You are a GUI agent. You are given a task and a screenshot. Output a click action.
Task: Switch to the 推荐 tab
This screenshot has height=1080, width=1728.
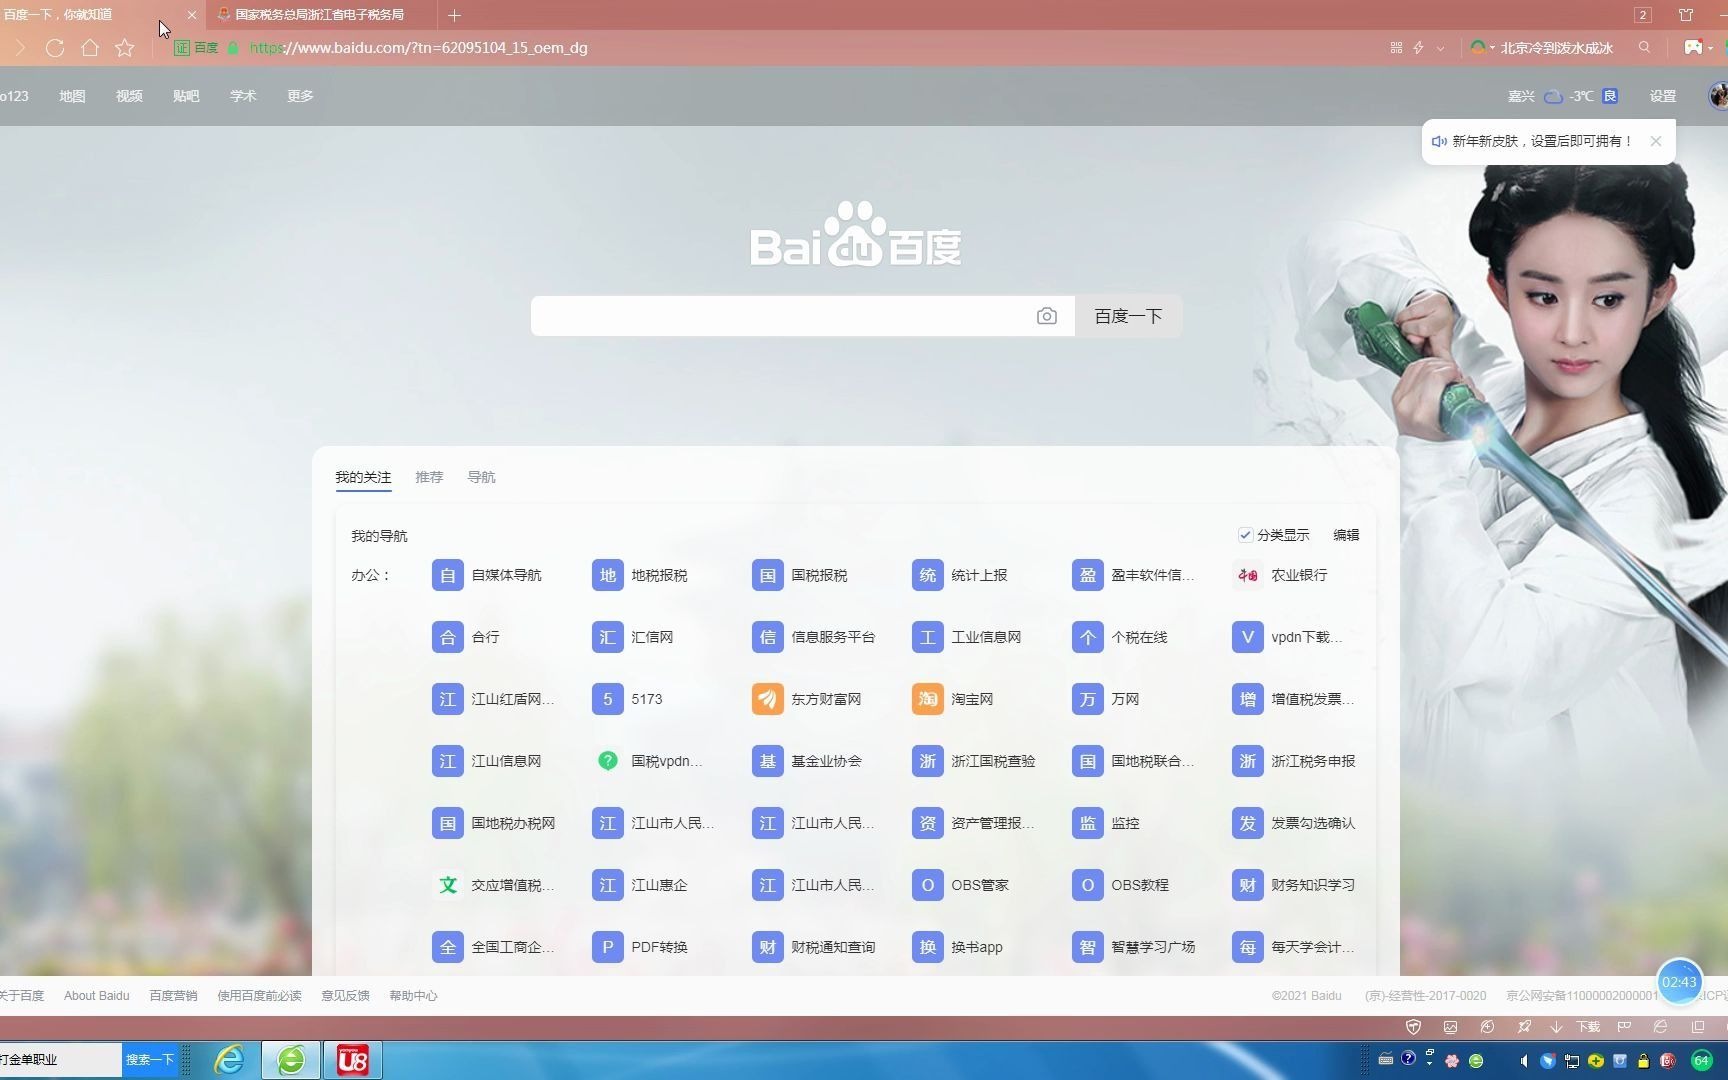[429, 477]
